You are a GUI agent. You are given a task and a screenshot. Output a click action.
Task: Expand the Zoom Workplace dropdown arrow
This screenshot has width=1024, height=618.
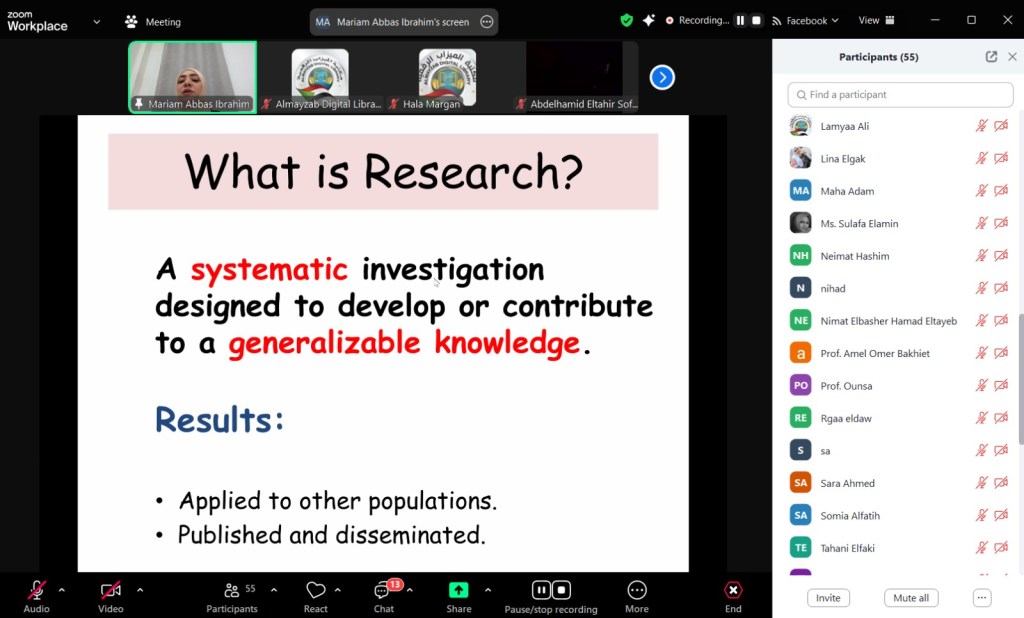(x=96, y=21)
